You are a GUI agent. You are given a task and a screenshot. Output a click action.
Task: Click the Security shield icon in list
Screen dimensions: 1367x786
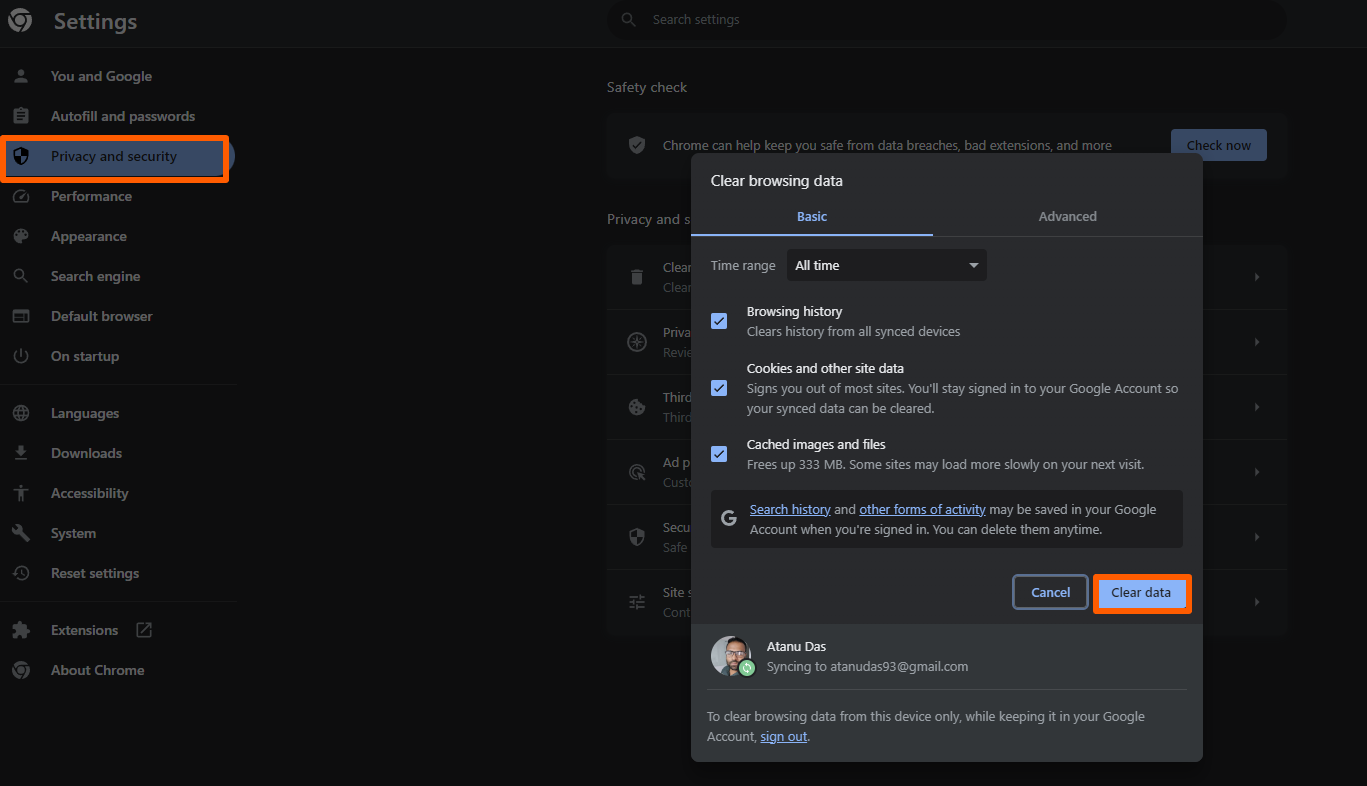(x=637, y=537)
